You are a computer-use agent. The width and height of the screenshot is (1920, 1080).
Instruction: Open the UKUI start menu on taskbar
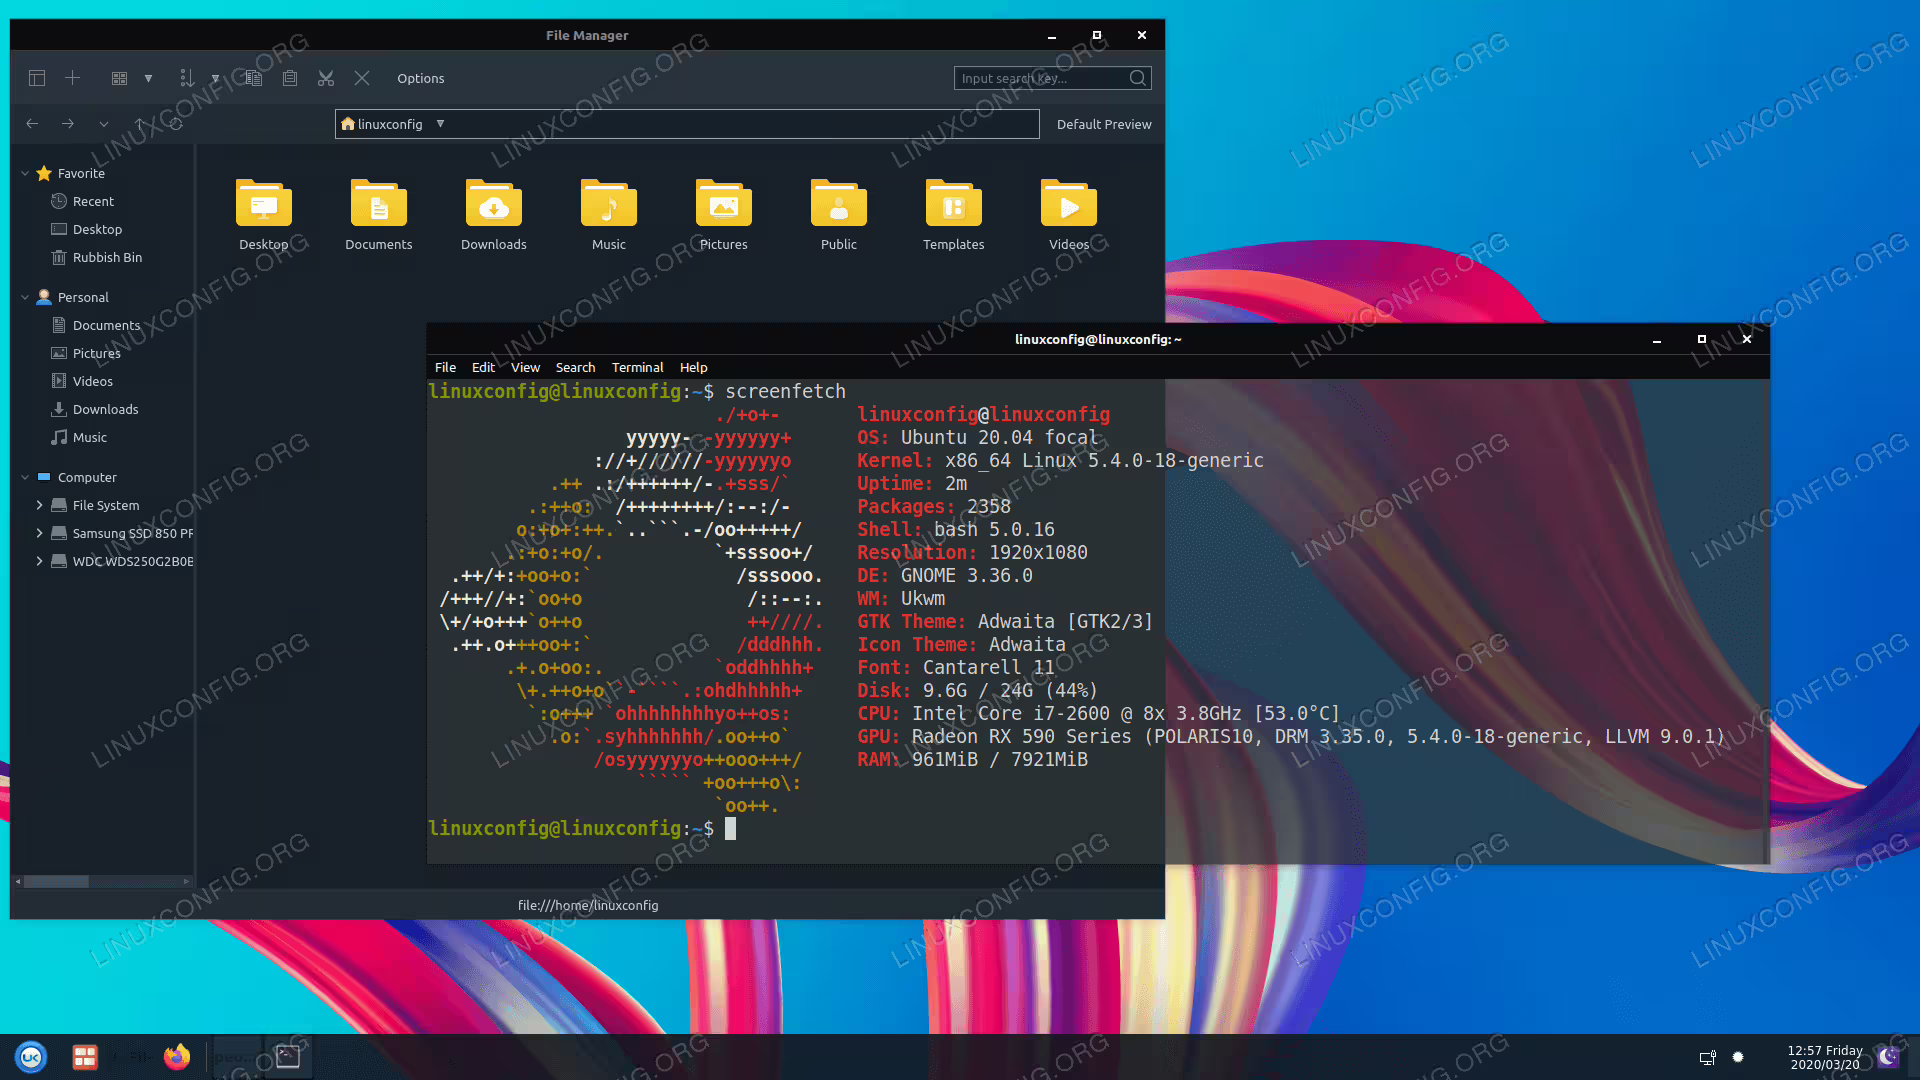31,1057
